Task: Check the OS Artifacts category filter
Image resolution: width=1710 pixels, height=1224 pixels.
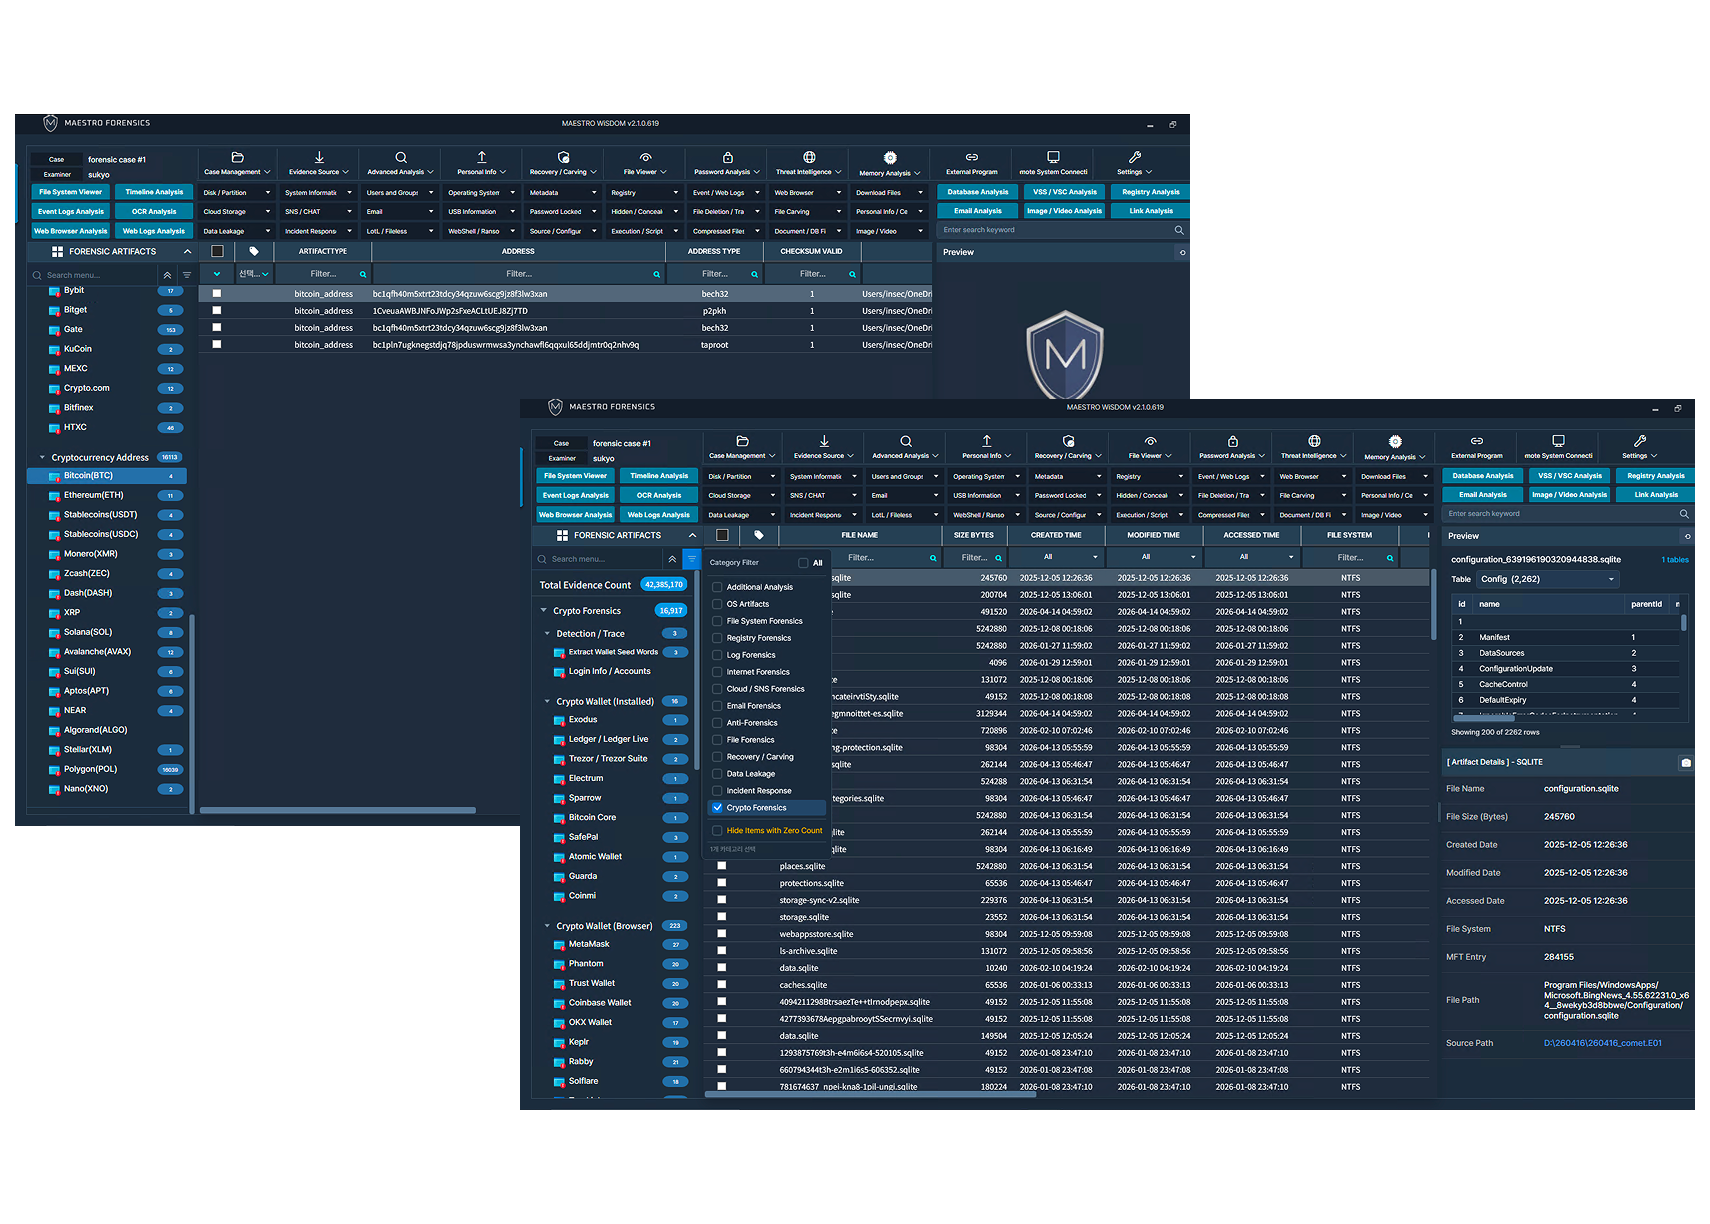Action: point(717,604)
